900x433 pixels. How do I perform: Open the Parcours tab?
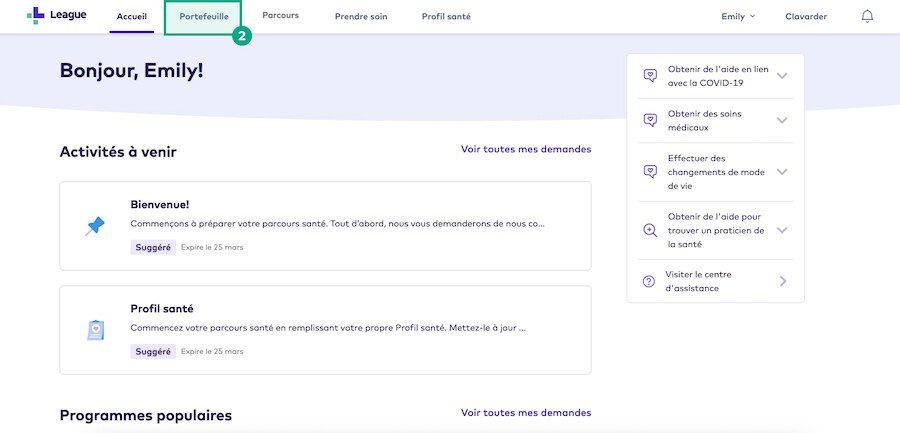tap(280, 17)
